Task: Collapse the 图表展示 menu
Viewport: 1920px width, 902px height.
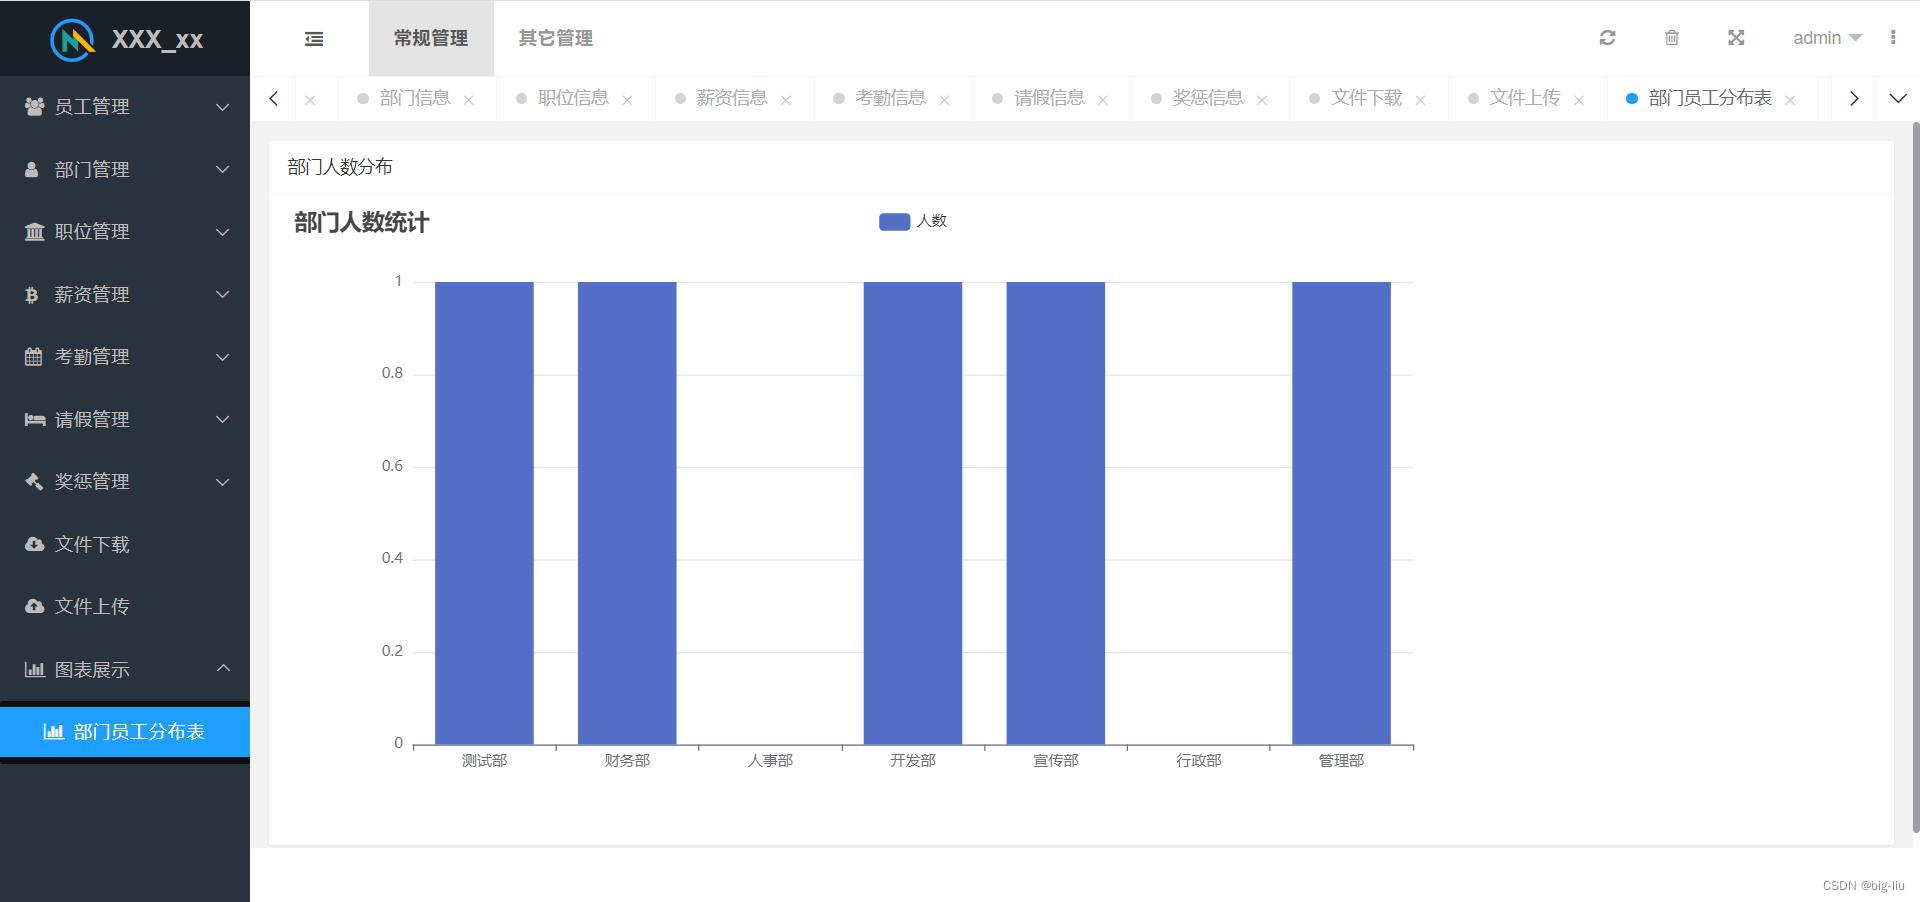Action: coord(223,668)
